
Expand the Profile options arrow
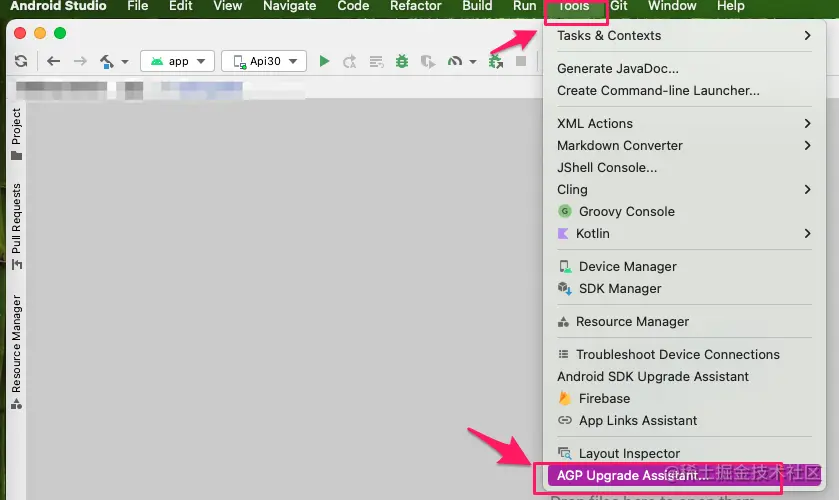pyautogui.click(x=472, y=62)
